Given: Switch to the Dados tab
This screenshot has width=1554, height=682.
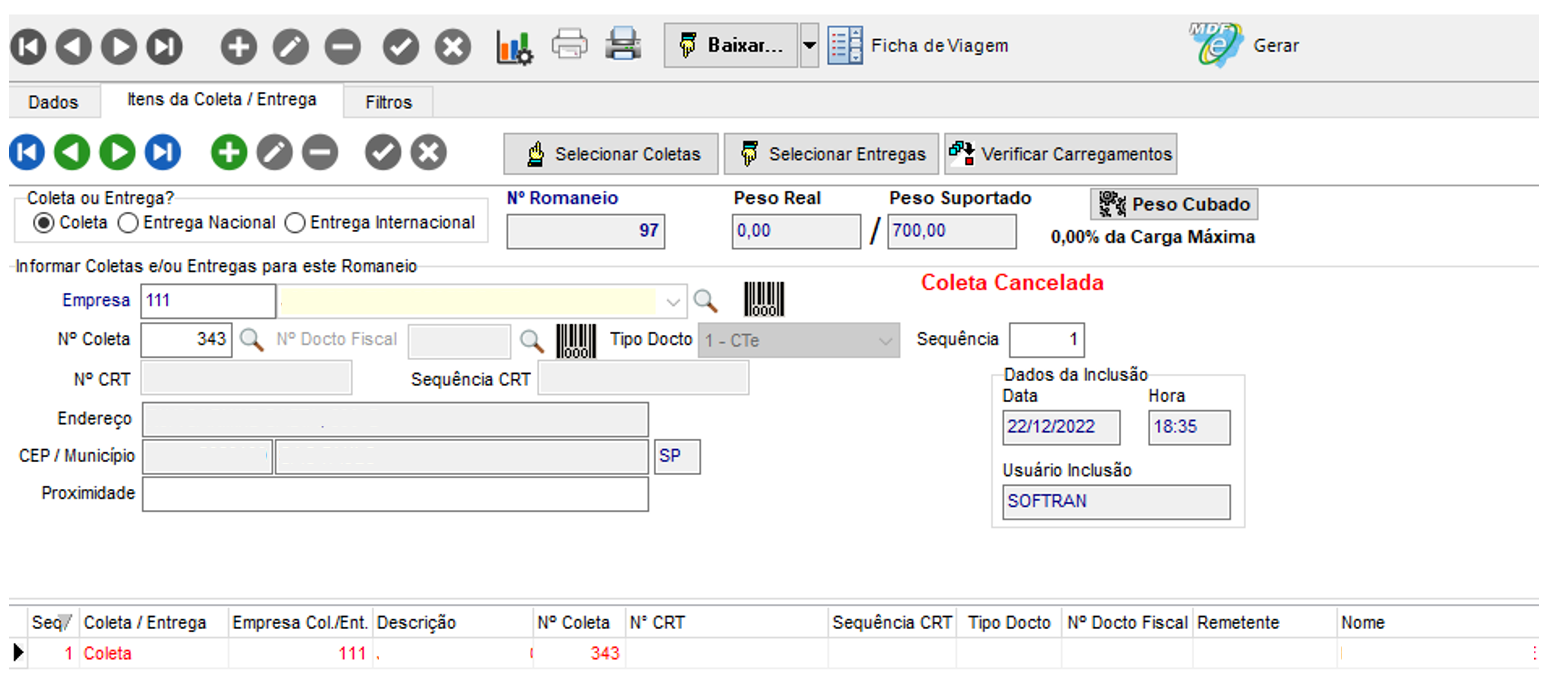Looking at the screenshot, I should pyautogui.click(x=53, y=102).
